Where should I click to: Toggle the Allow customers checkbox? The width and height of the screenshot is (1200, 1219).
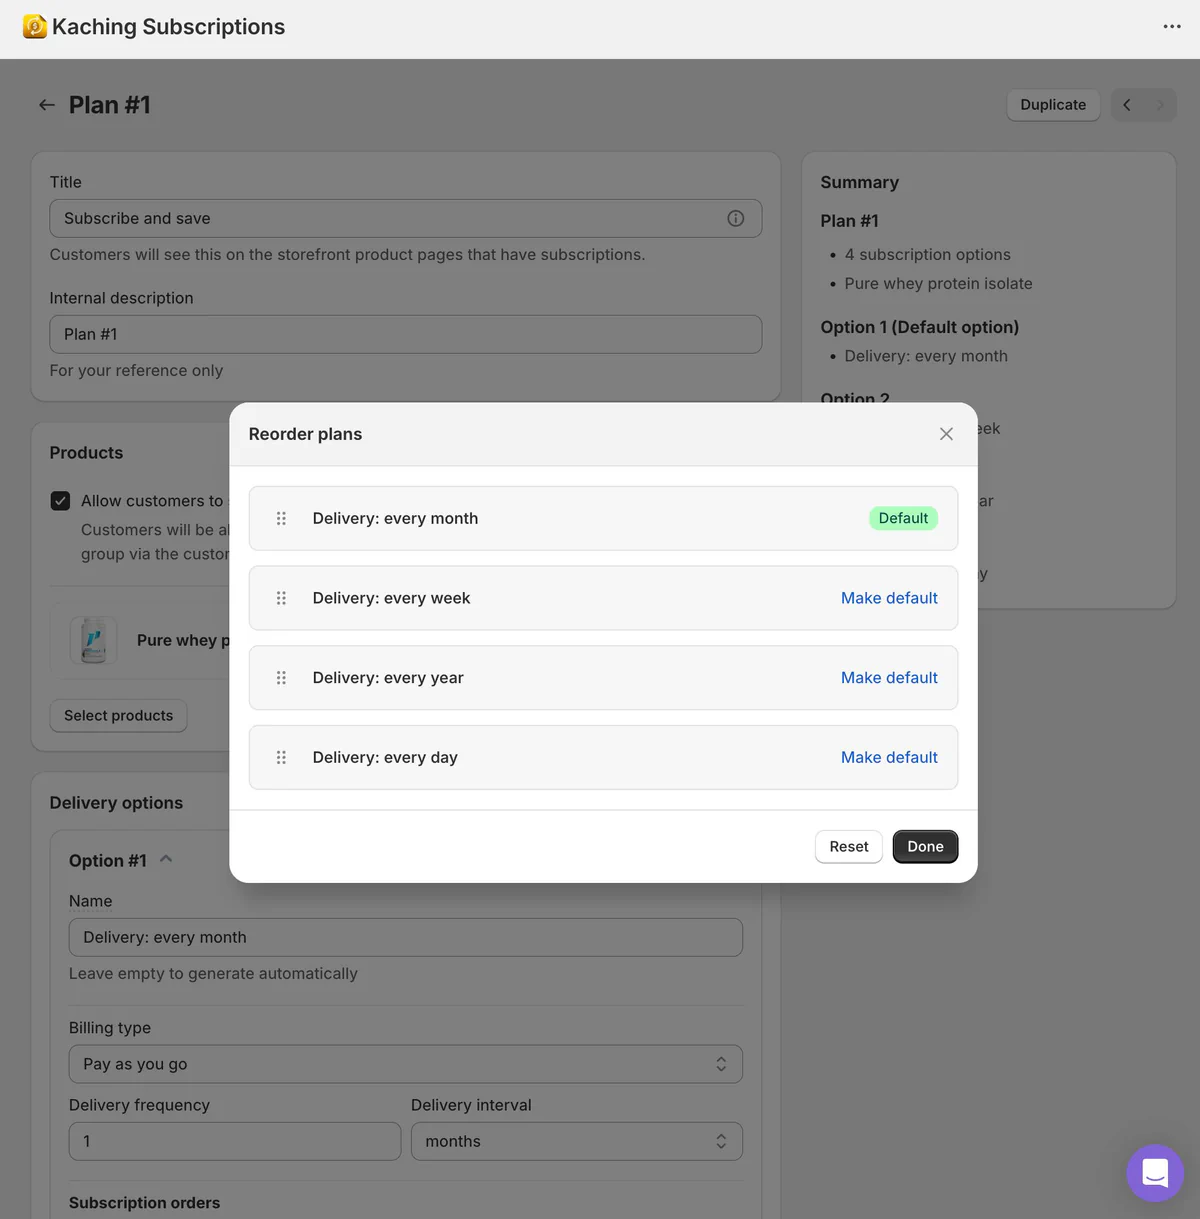[x=61, y=501]
